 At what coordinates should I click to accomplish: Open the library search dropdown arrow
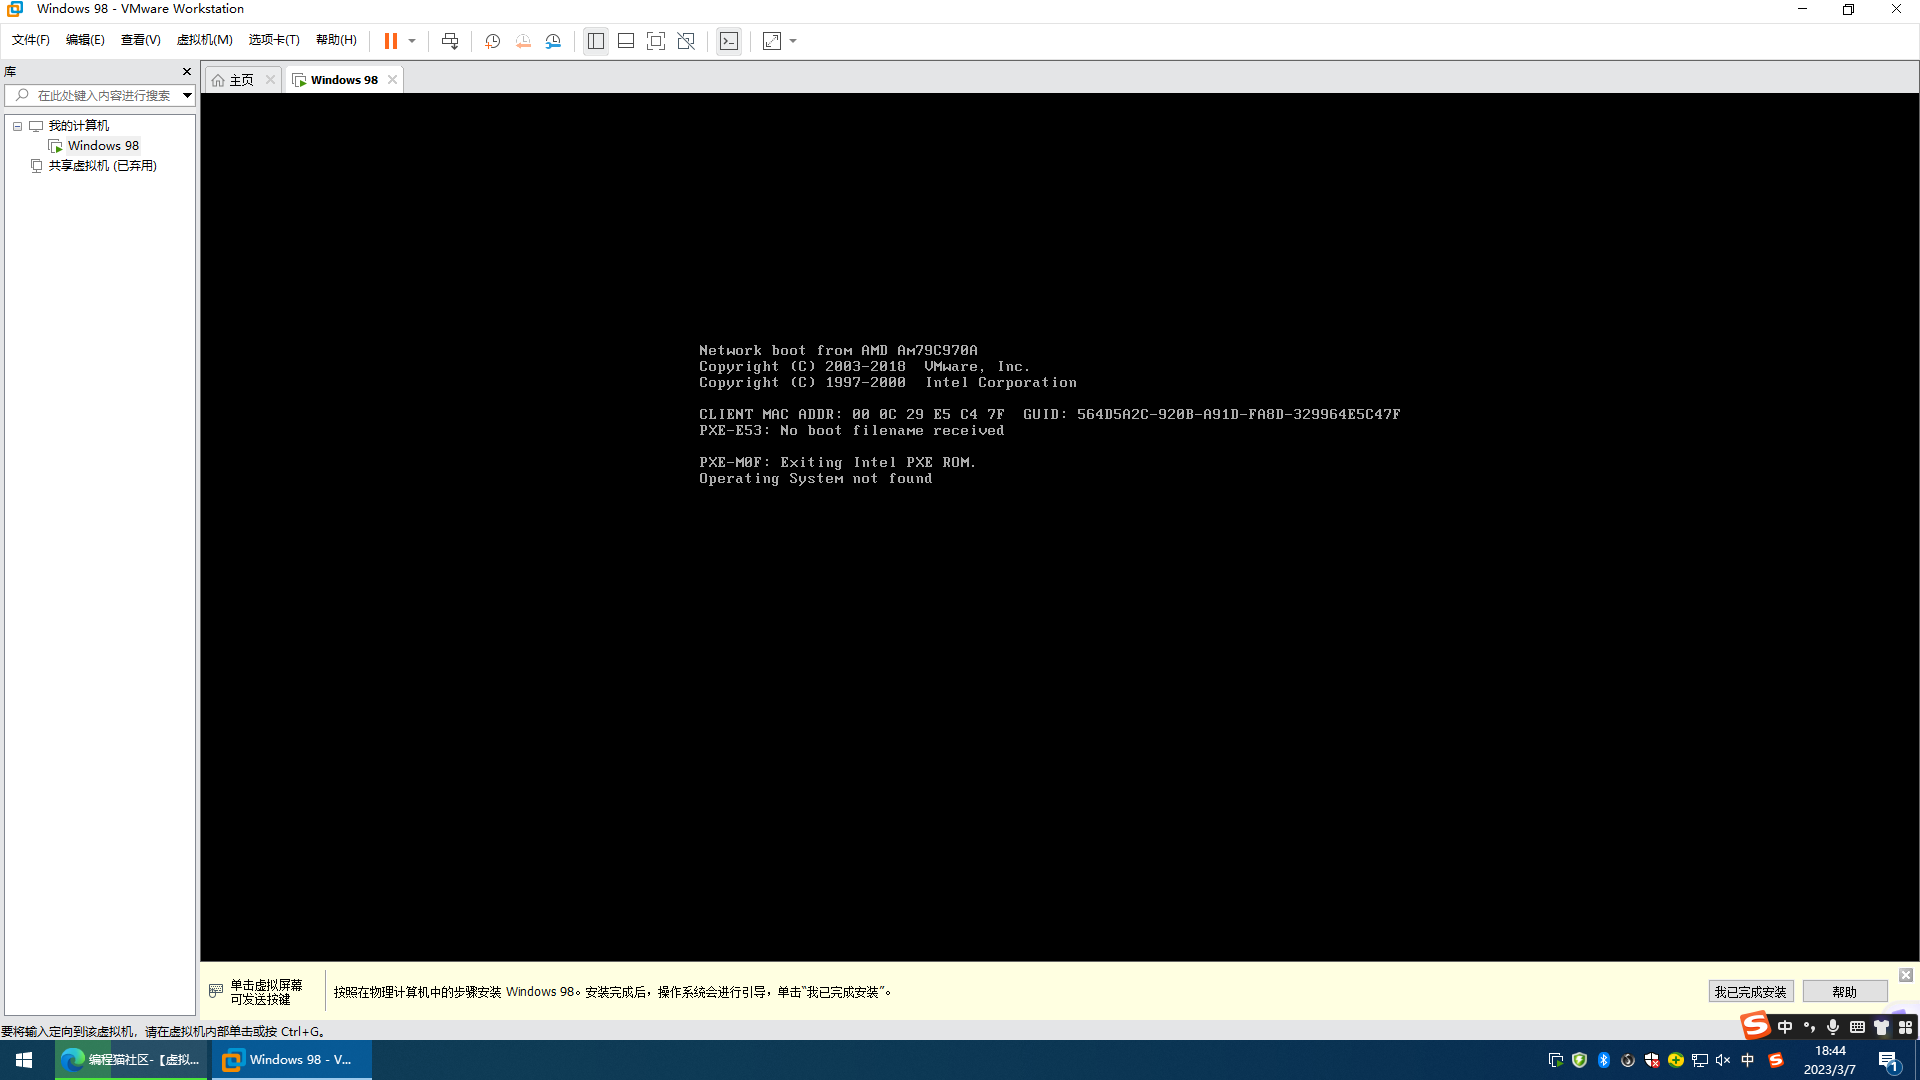[187, 96]
